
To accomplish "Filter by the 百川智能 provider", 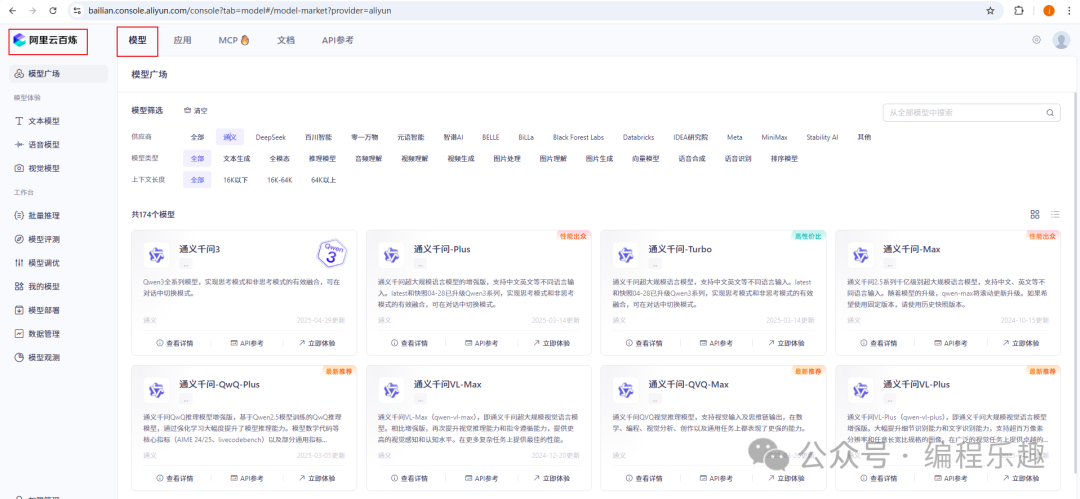I will 318,137.
